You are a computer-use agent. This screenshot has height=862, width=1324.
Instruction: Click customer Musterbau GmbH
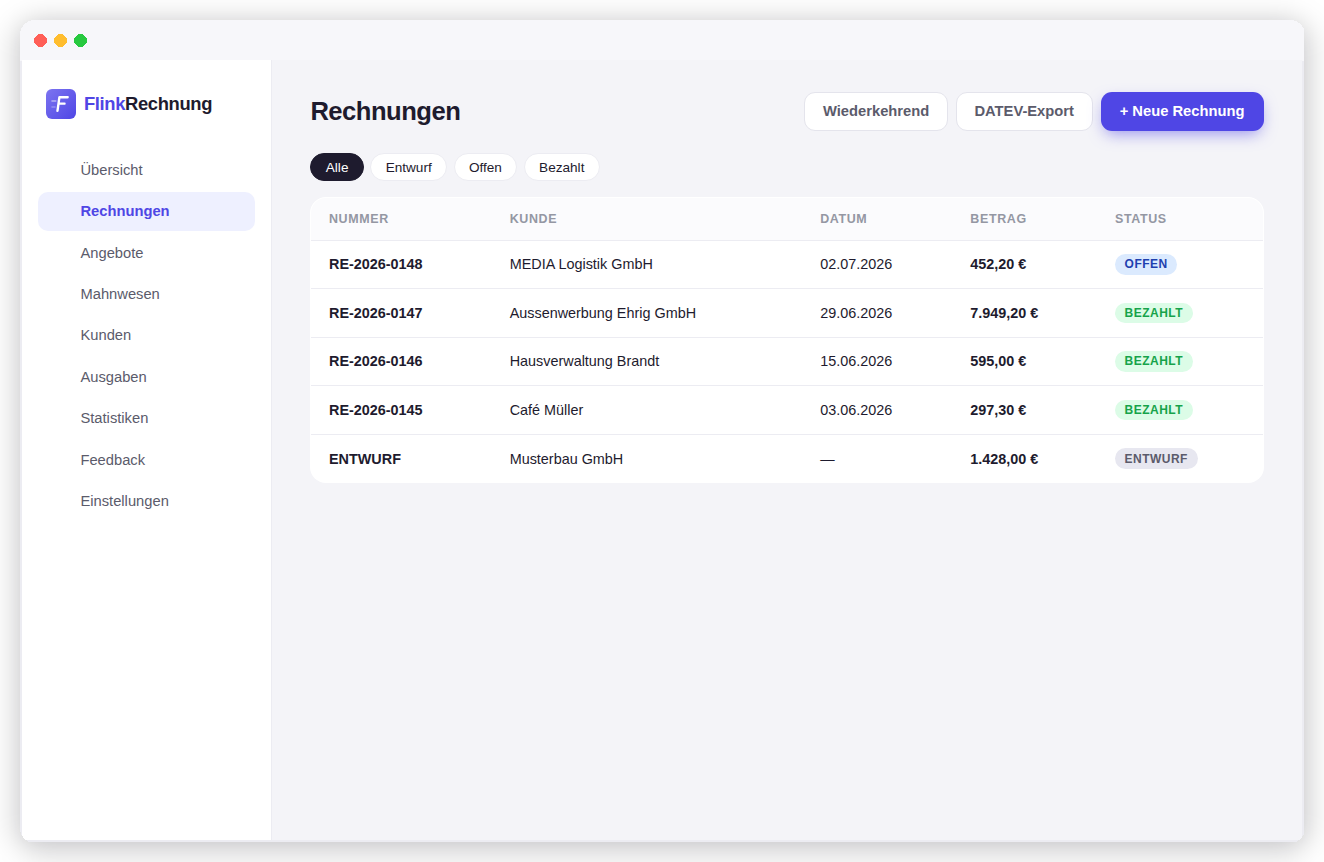pyautogui.click(x=566, y=459)
